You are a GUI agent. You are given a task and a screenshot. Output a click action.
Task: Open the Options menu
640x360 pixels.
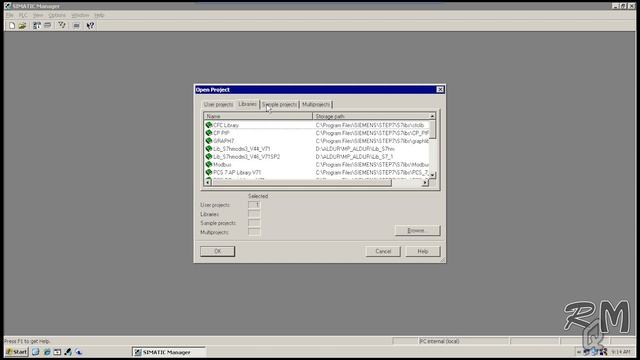point(57,15)
